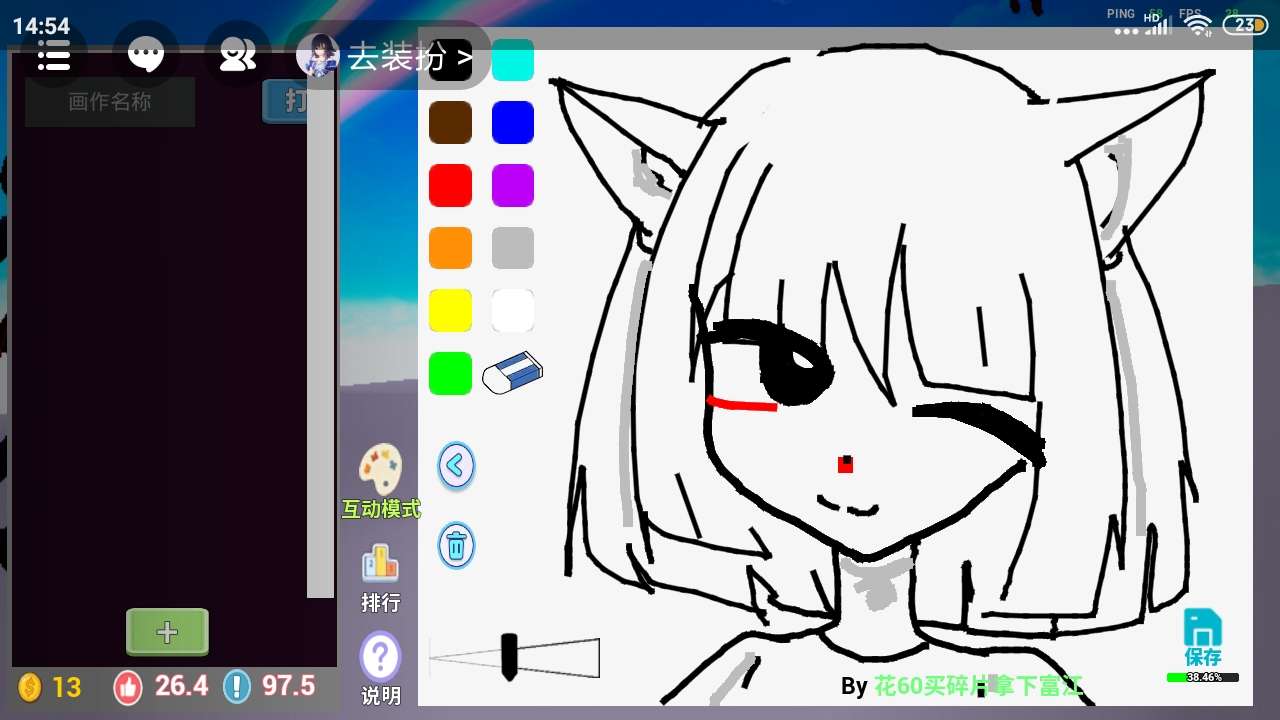Pick the green color swatch
Image resolution: width=1280 pixels, height=720 pixels.
pos(450,373)
